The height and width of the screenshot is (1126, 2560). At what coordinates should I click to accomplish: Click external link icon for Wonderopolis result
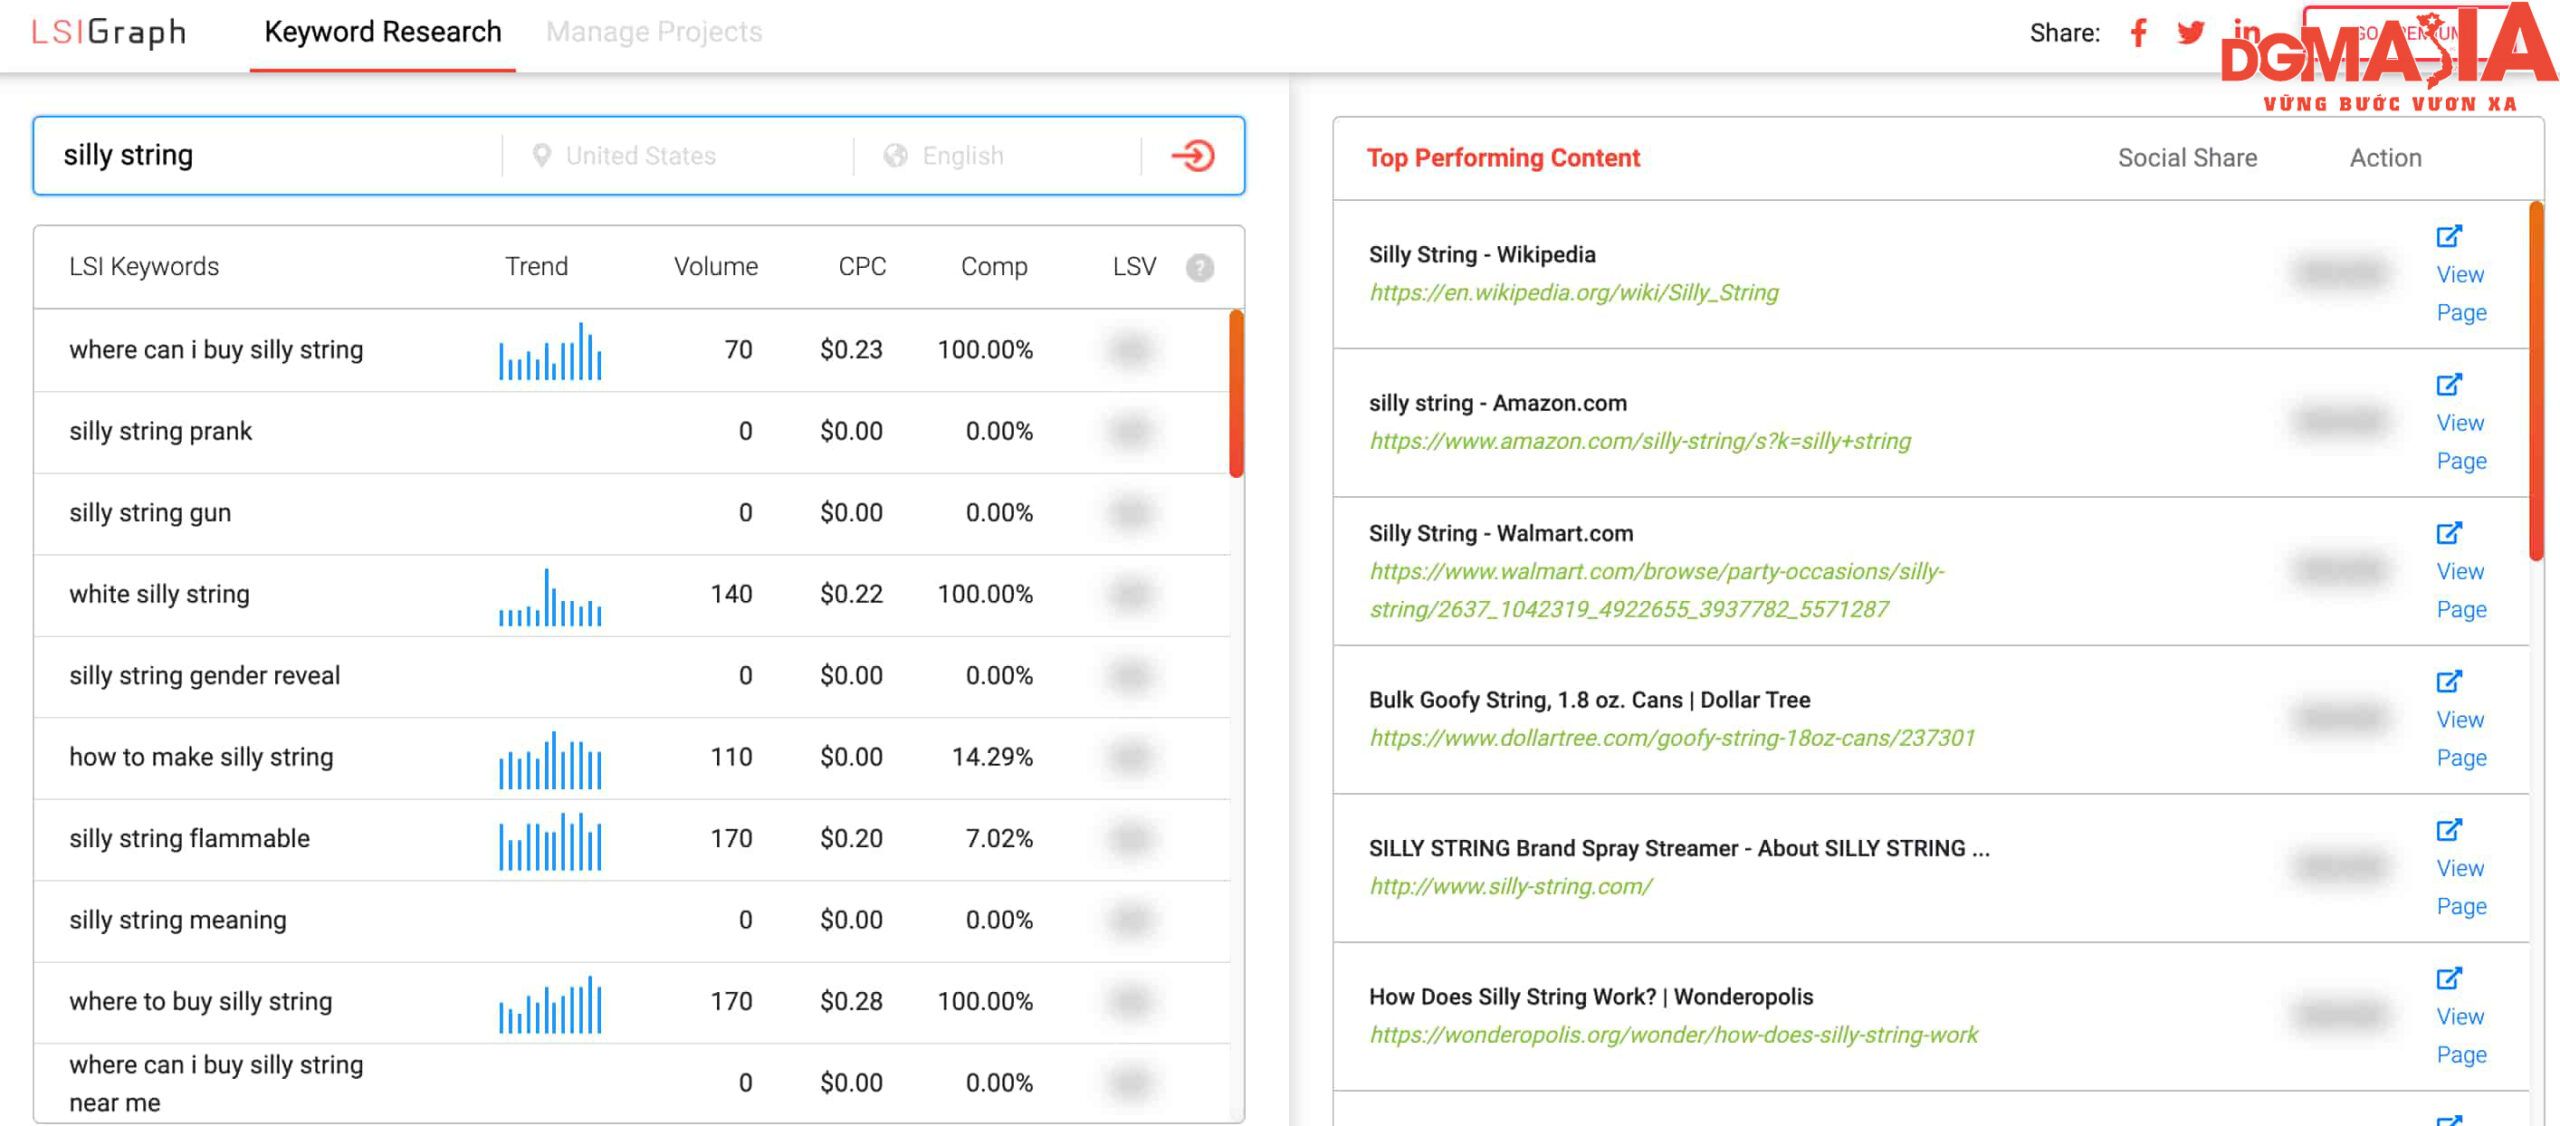click(x=2449, y=978)
